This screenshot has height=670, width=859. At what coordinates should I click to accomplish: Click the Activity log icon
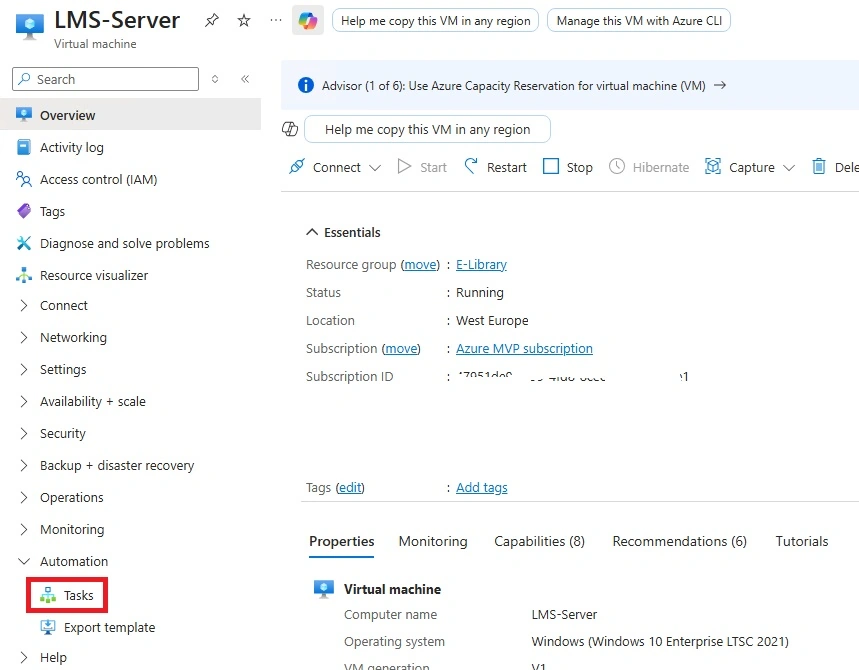(24, 147)
